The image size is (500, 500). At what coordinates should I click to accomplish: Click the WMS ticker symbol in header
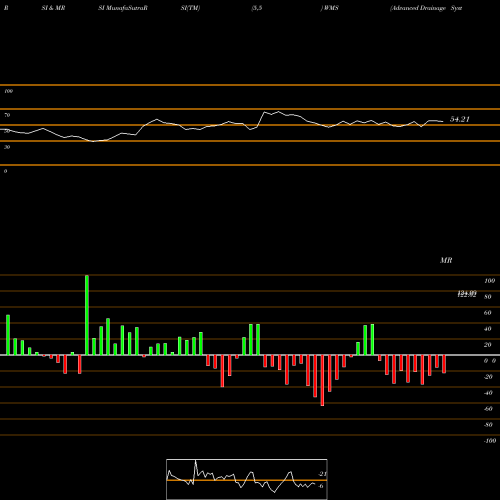[x=331, y=8]
